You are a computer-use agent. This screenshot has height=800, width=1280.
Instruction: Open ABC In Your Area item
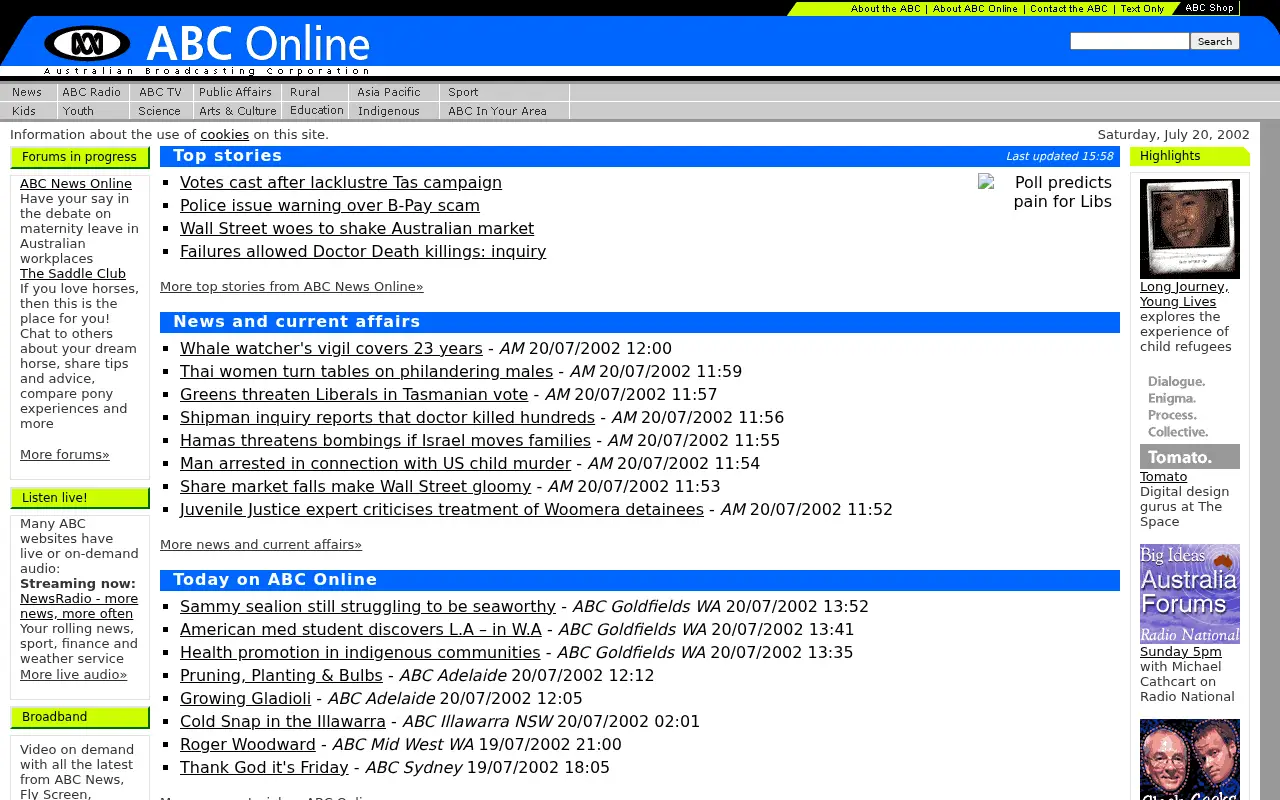pyautogui.click(x=497, y=111)
